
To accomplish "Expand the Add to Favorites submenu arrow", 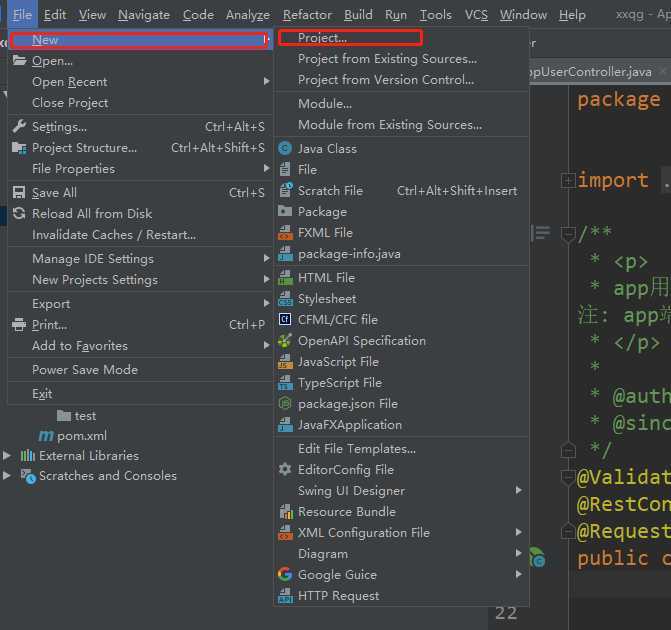I will click(267, 345).
